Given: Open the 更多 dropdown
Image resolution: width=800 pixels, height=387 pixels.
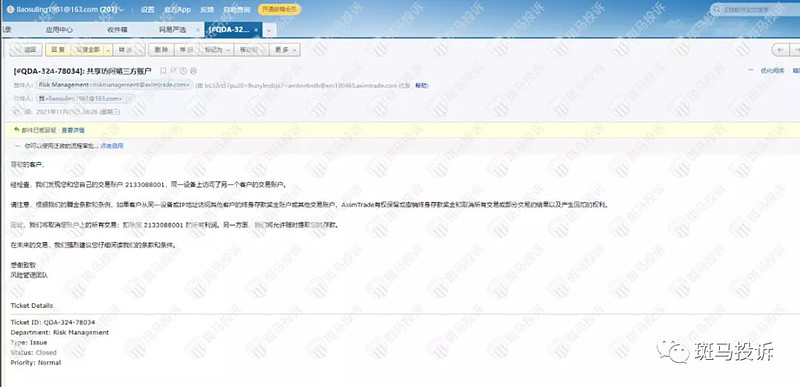Looking at the screenshot, I should click(x=285, y=49).
